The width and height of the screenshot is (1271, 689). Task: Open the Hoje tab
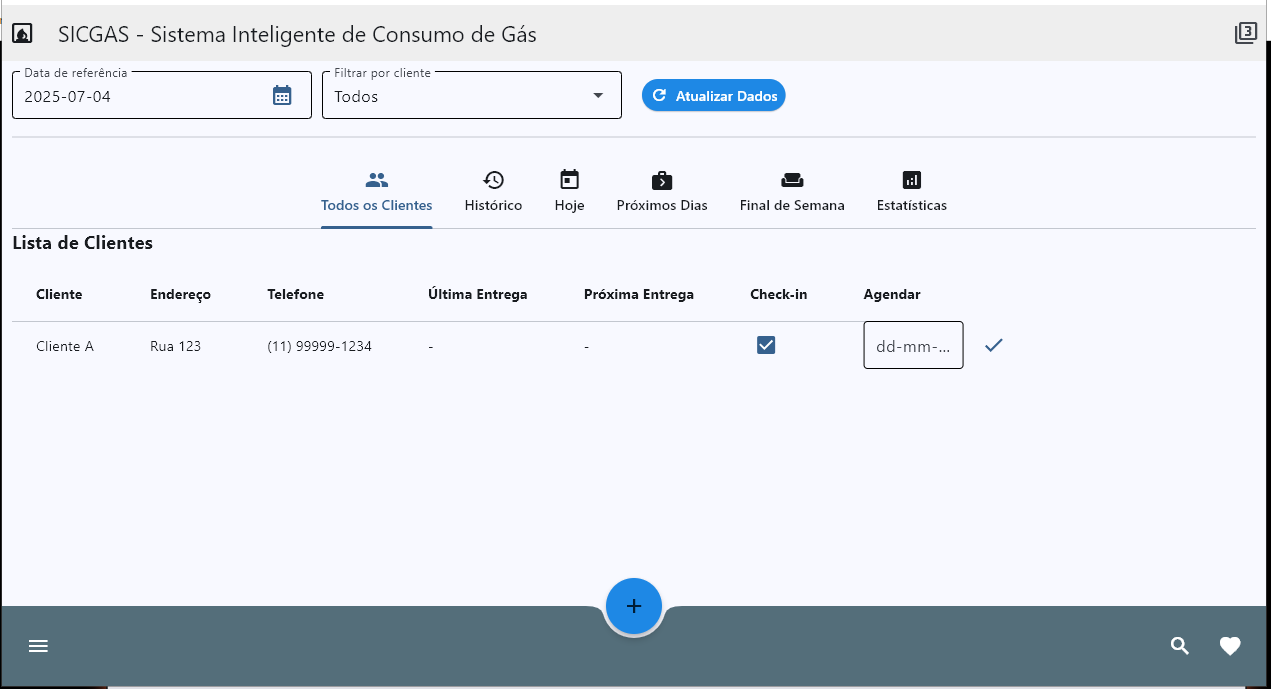point(569,192)
